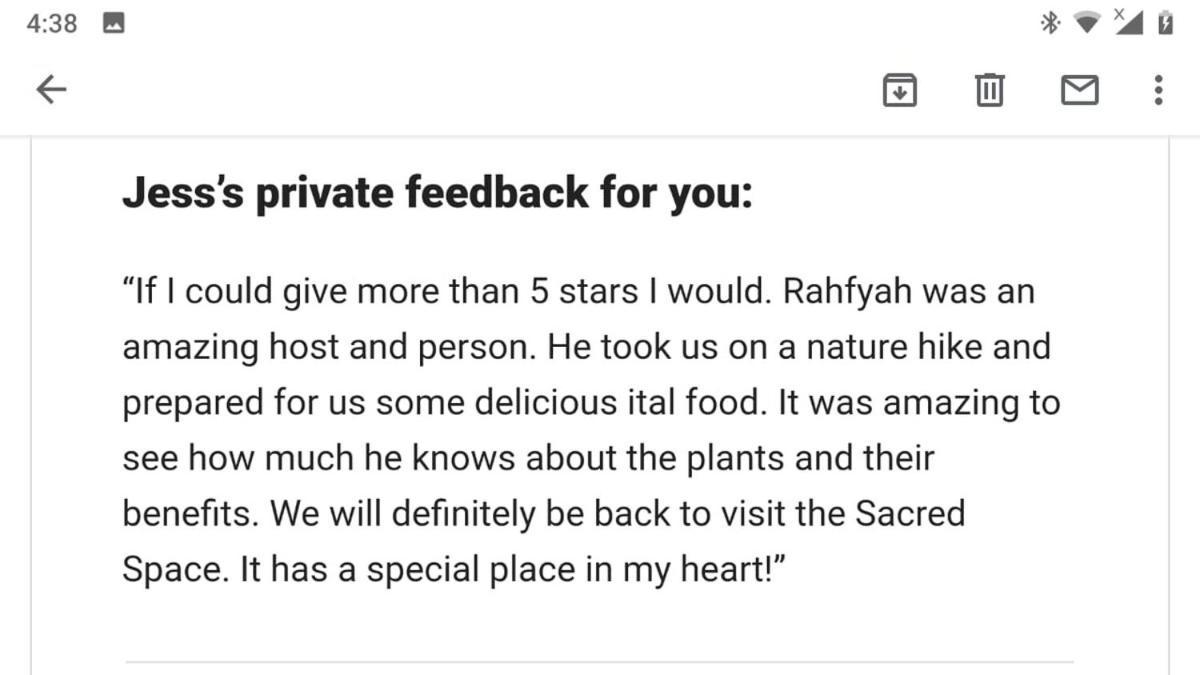Go back using the left arrow
The image size is (1200, 675).
tap(51, 90)
